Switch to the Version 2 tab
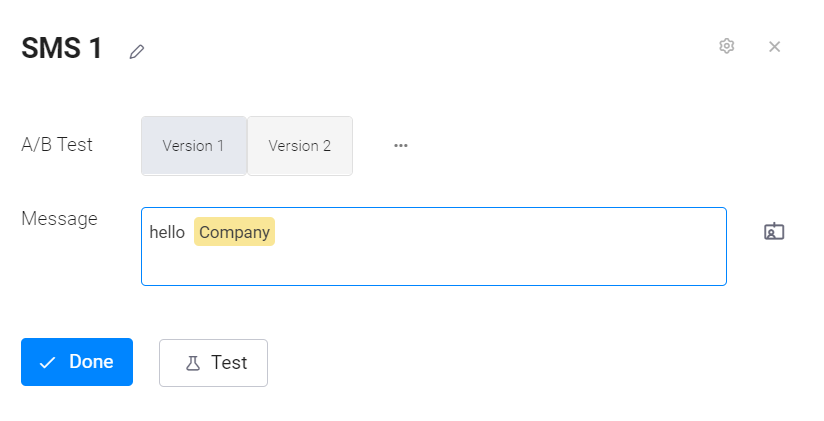 coord(300,146)
